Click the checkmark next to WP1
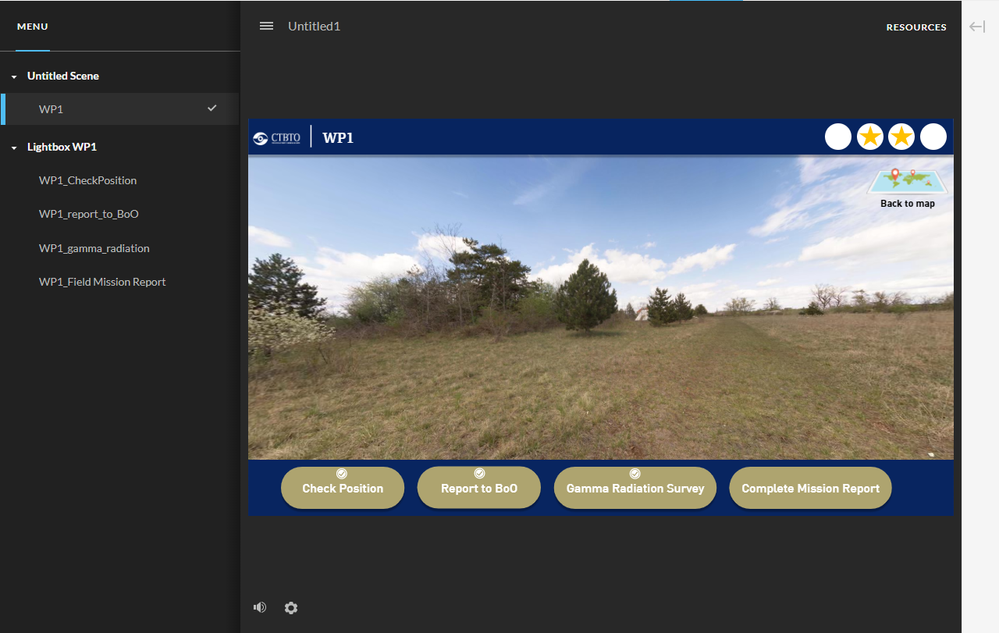The height and width of the screenshot is (633, 999). coord(212,108)
